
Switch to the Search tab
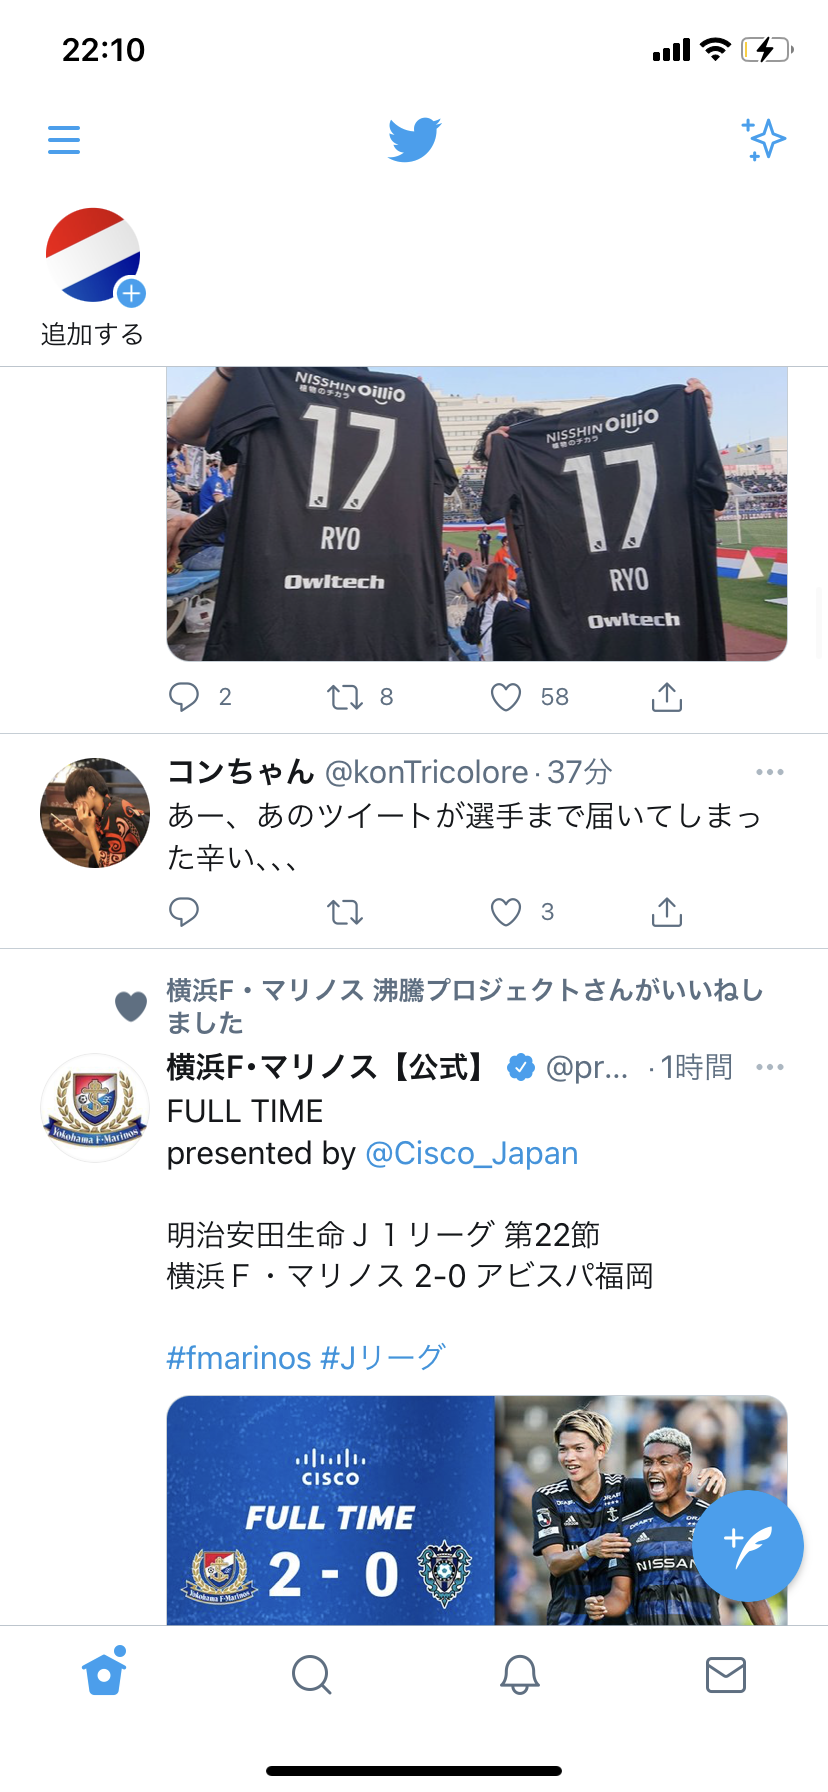pyautogui.click(x=311, y=1674)
